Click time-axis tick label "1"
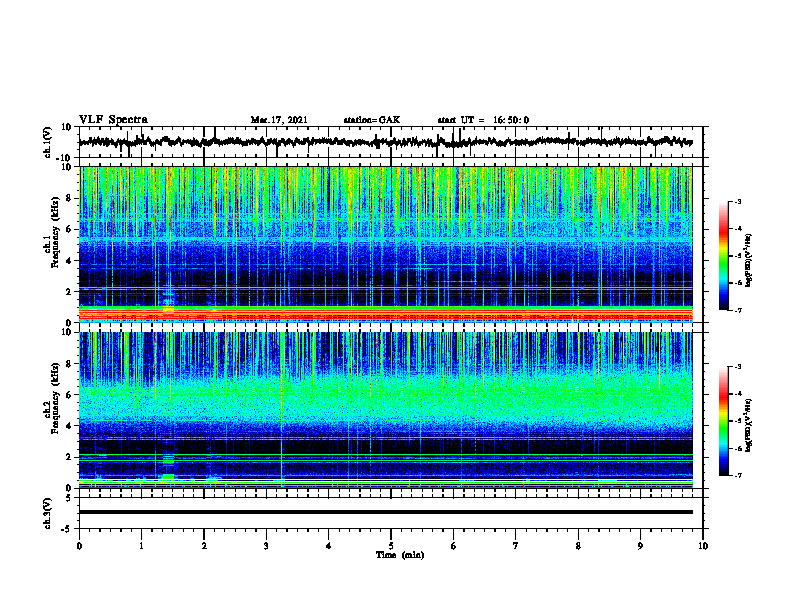This screenshot has width=792, height=612. click(x=141, y=546)
